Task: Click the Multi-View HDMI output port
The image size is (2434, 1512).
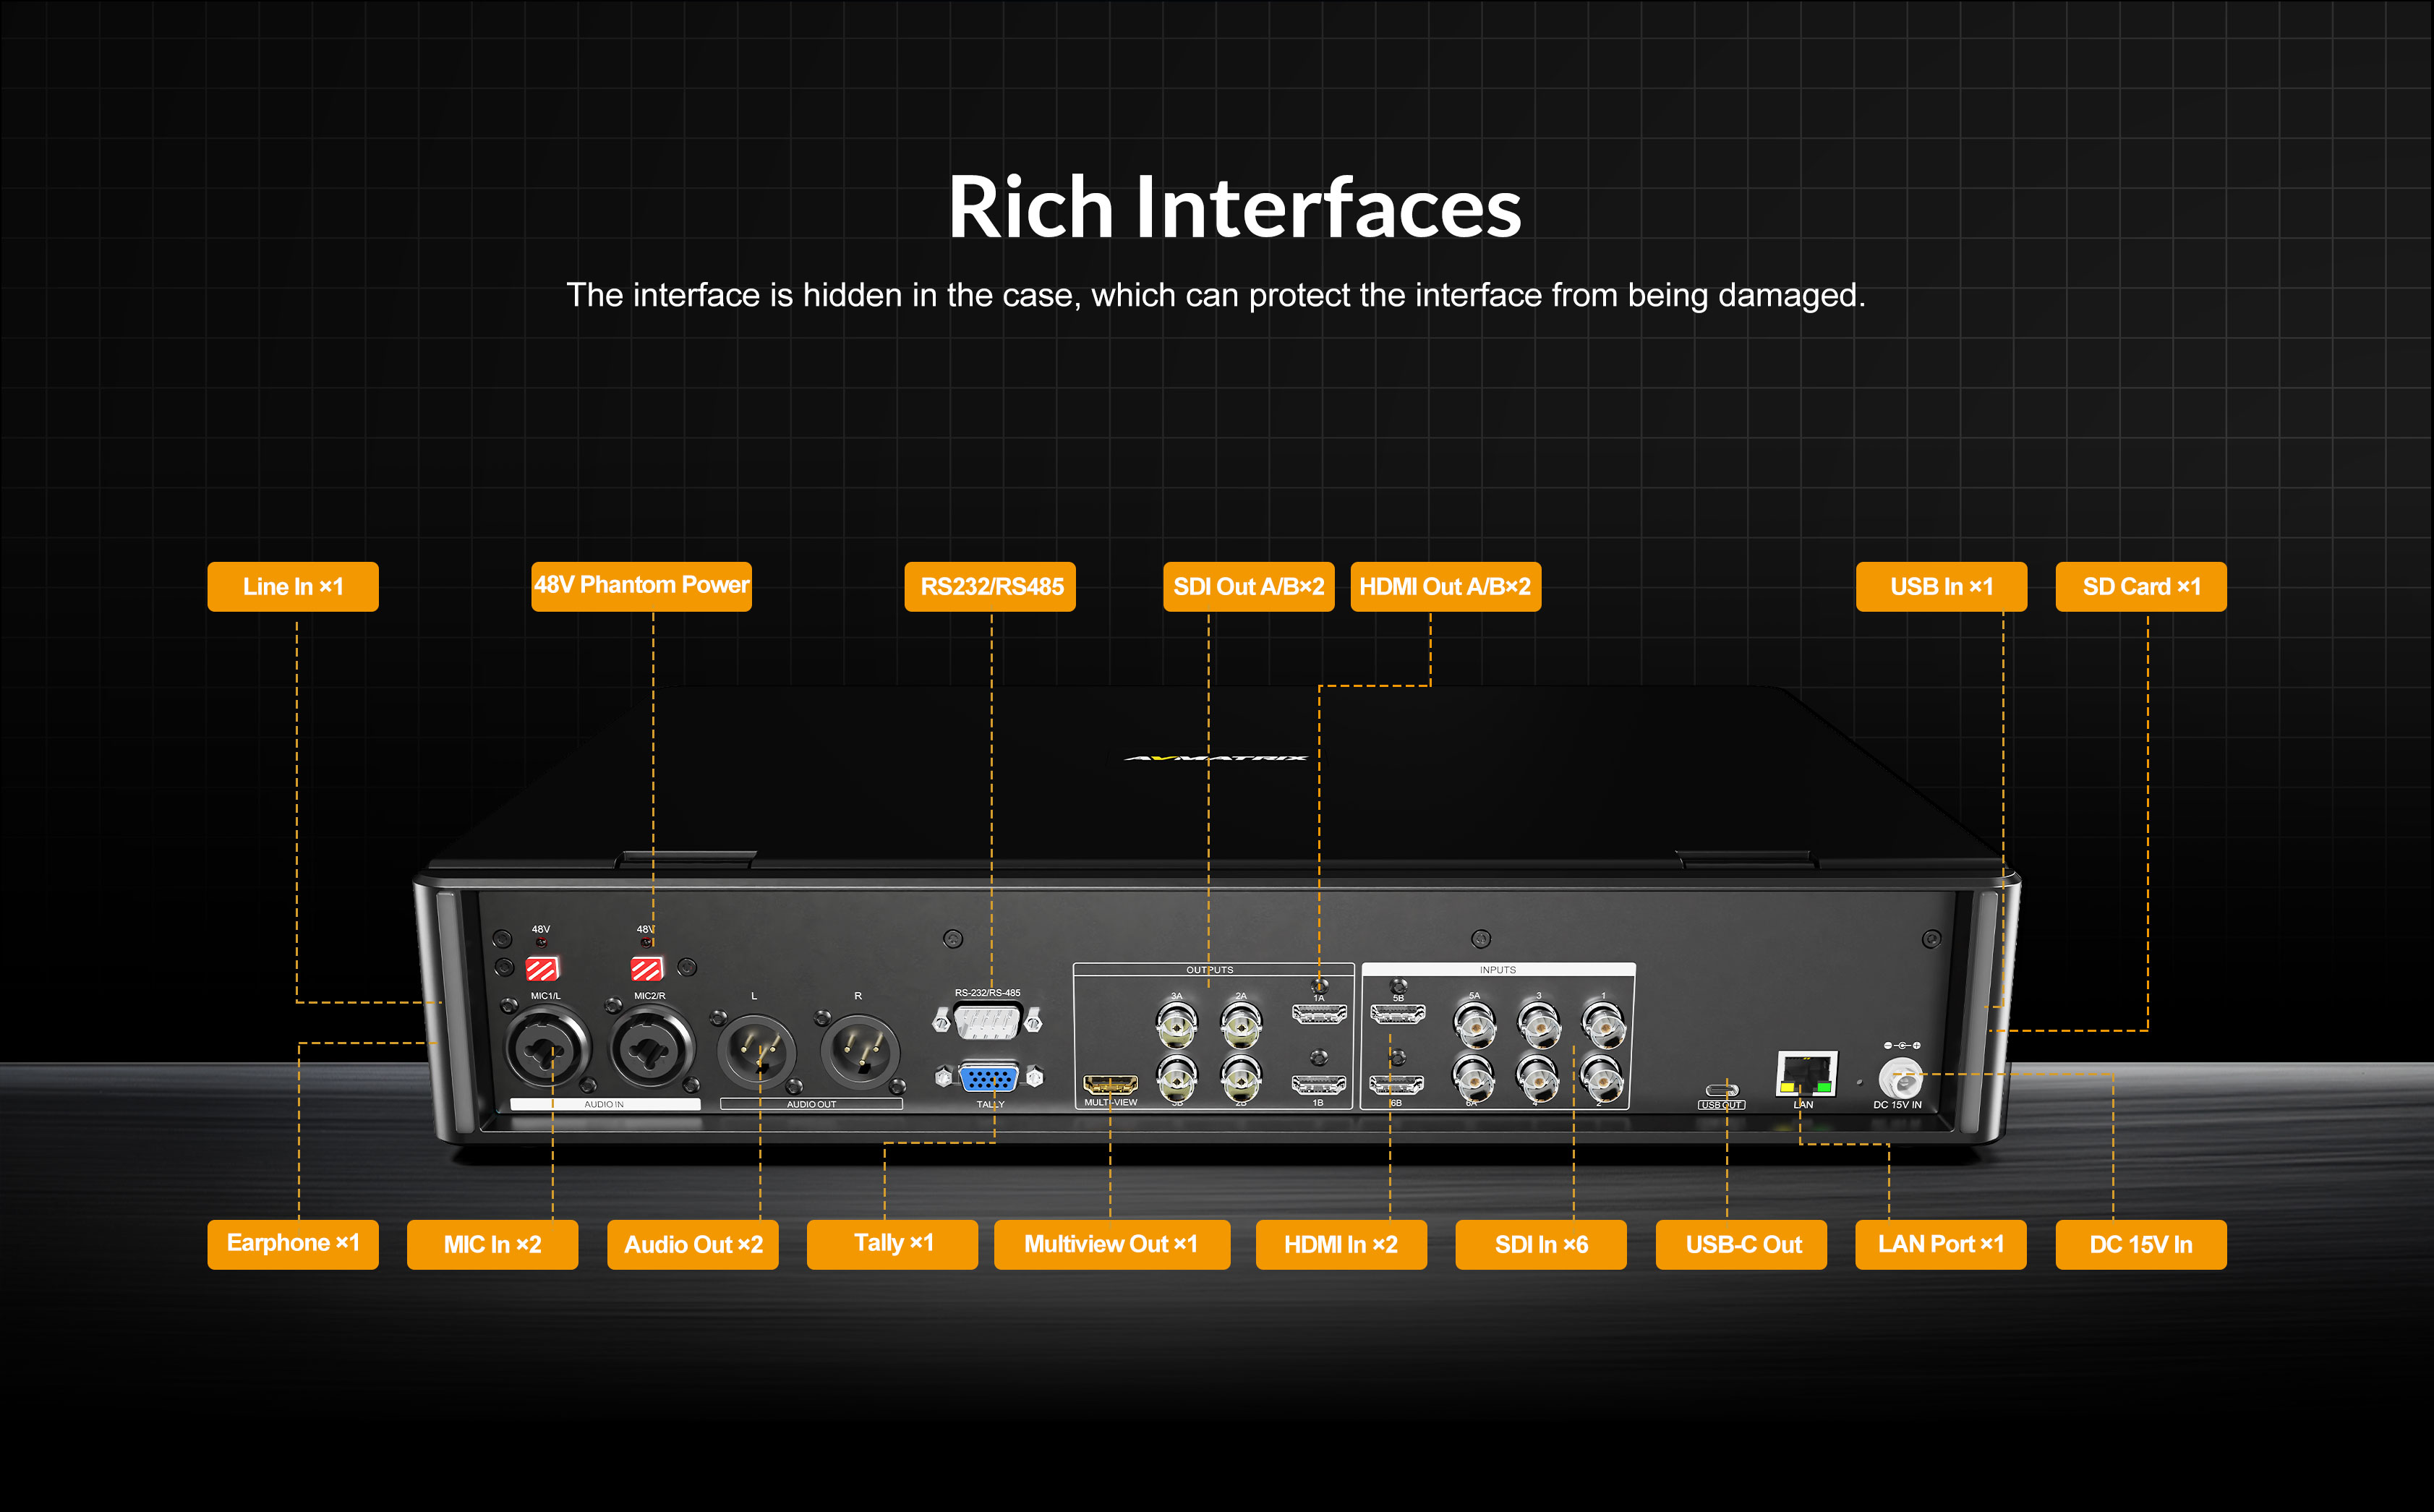Action: (x=1110, y=1084)
